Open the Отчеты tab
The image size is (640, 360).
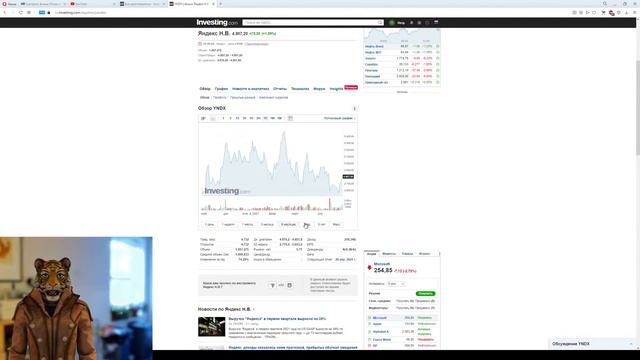point(280,89)
